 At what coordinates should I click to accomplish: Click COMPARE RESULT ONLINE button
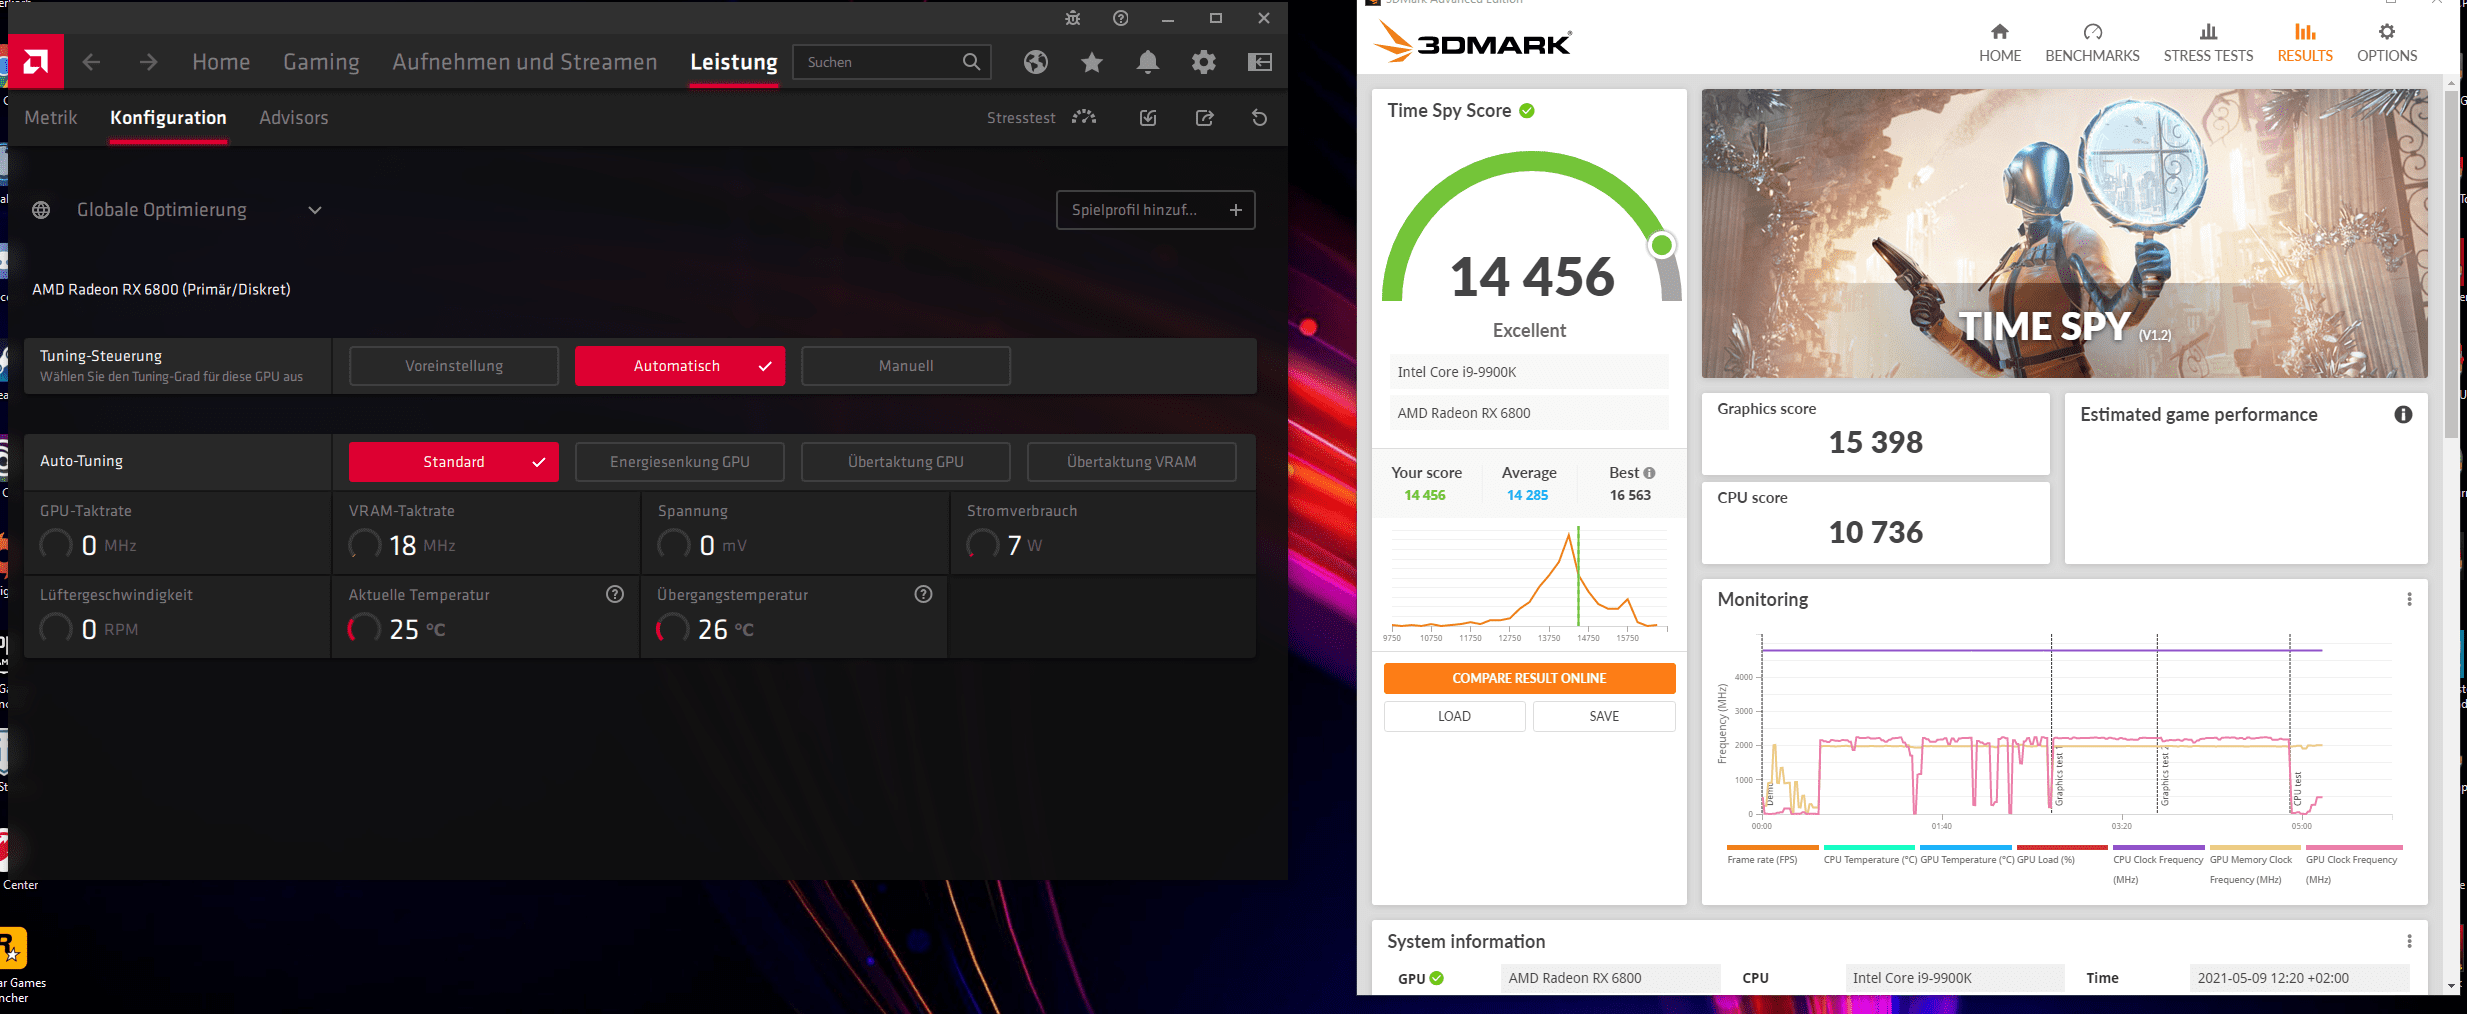click(x=1530, y=678)
